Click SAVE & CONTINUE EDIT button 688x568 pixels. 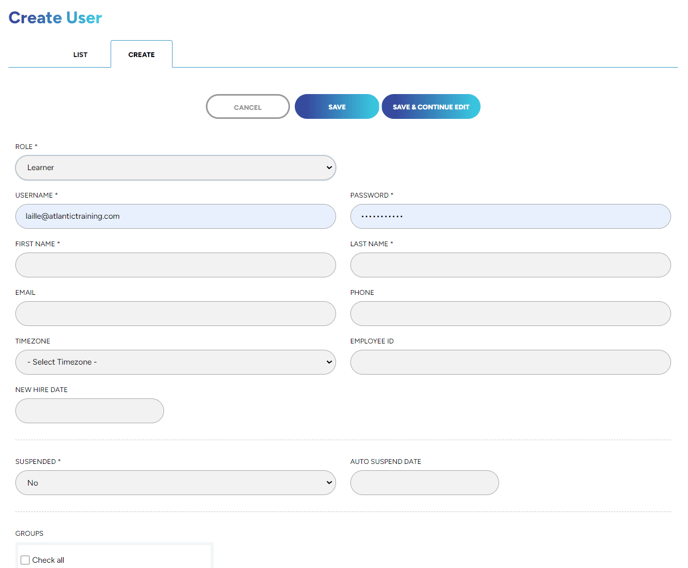point(431,107)
